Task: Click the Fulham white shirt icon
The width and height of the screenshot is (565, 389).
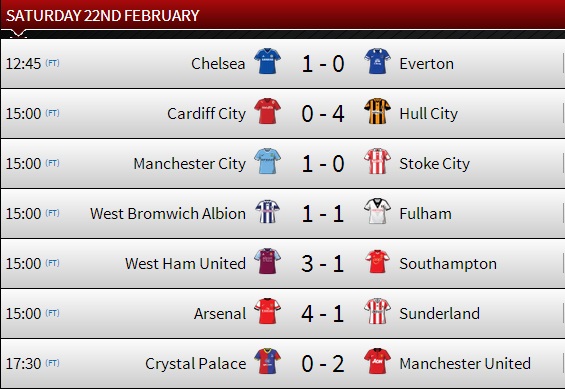Action: [377, 211]
